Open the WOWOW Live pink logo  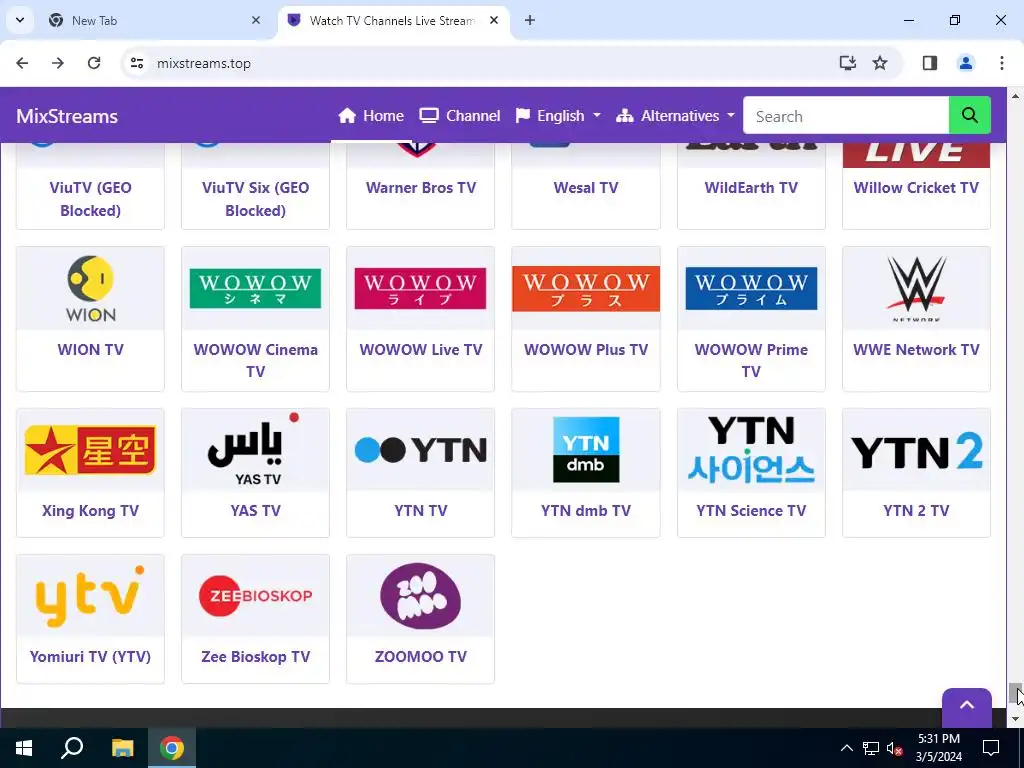coord(421,288)
